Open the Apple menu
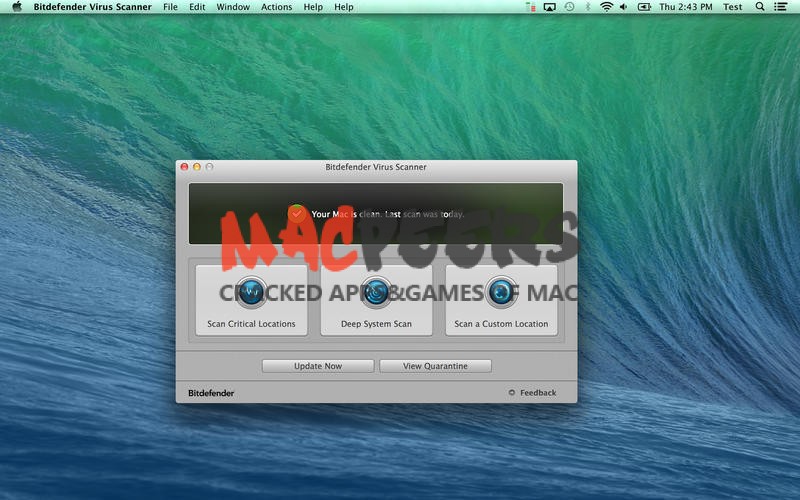The height and width of the screenshot is (500, 800). click(16, 7)
